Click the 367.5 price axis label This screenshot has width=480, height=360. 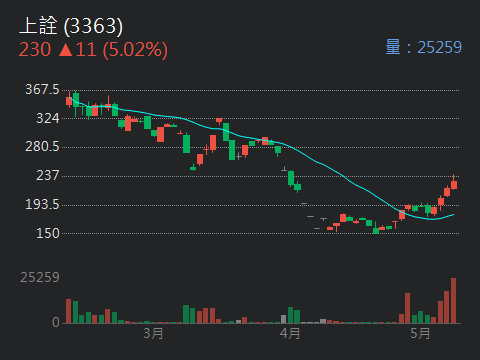tap(42, 90)
